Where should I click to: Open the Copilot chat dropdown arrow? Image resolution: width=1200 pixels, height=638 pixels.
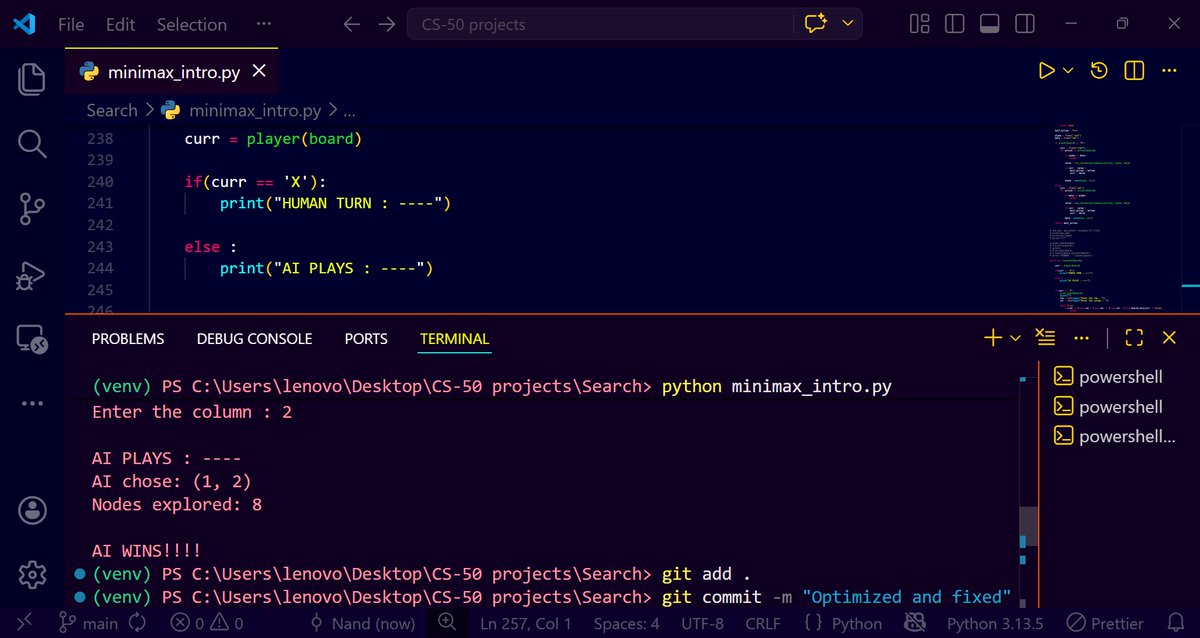click(848, 24)
